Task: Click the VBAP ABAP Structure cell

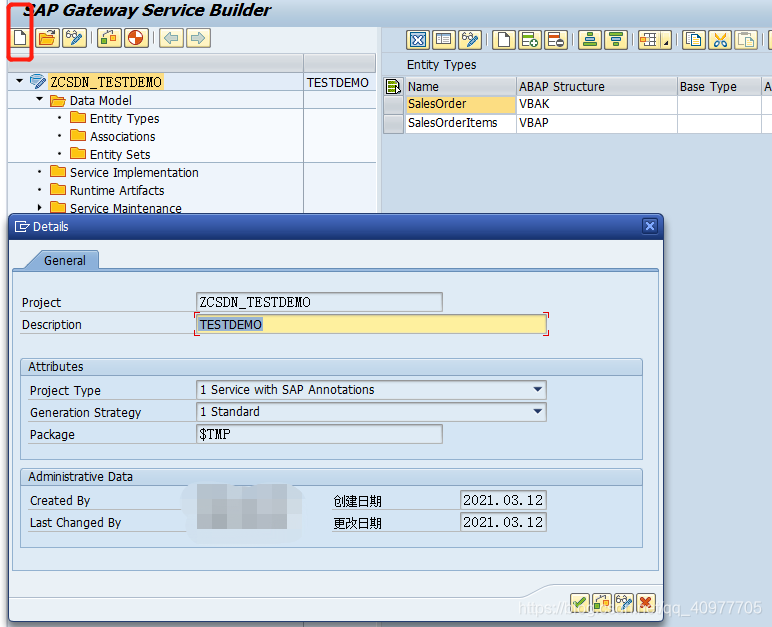Action: pos(596,123)
